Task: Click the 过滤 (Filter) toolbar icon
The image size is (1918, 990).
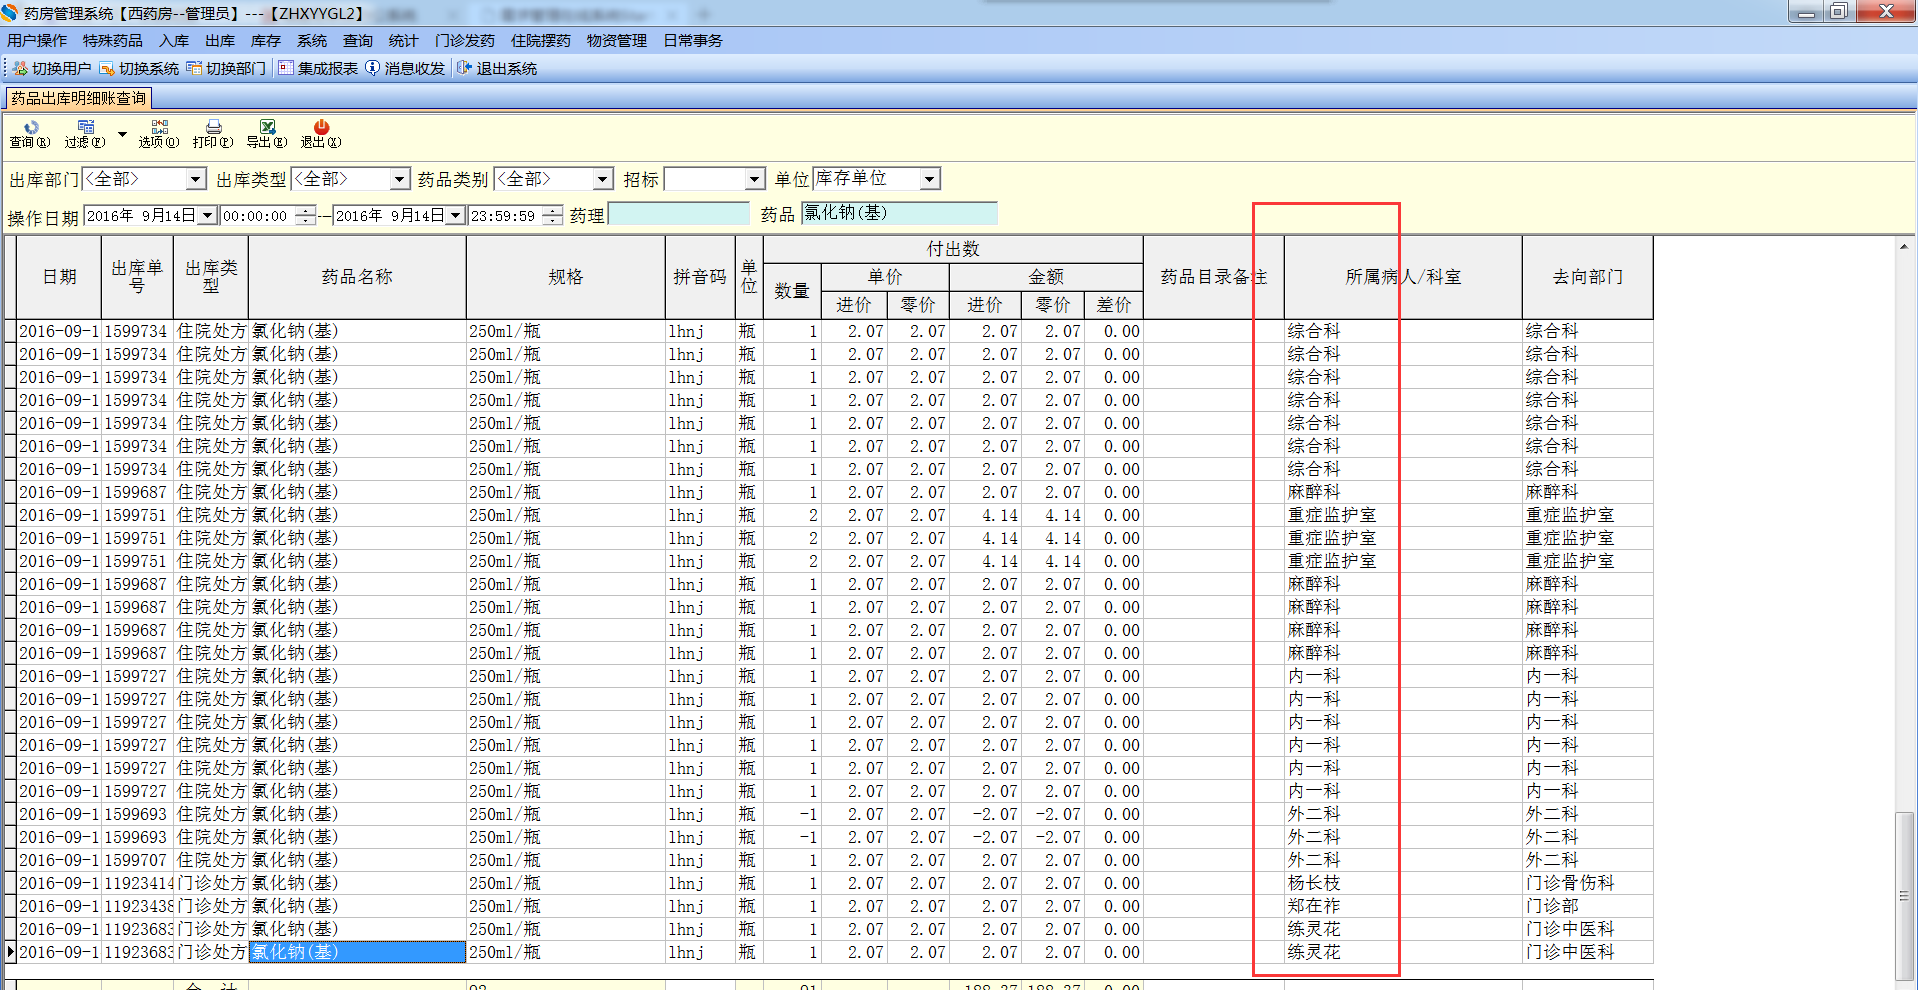Action: click(x=86, y=128)
